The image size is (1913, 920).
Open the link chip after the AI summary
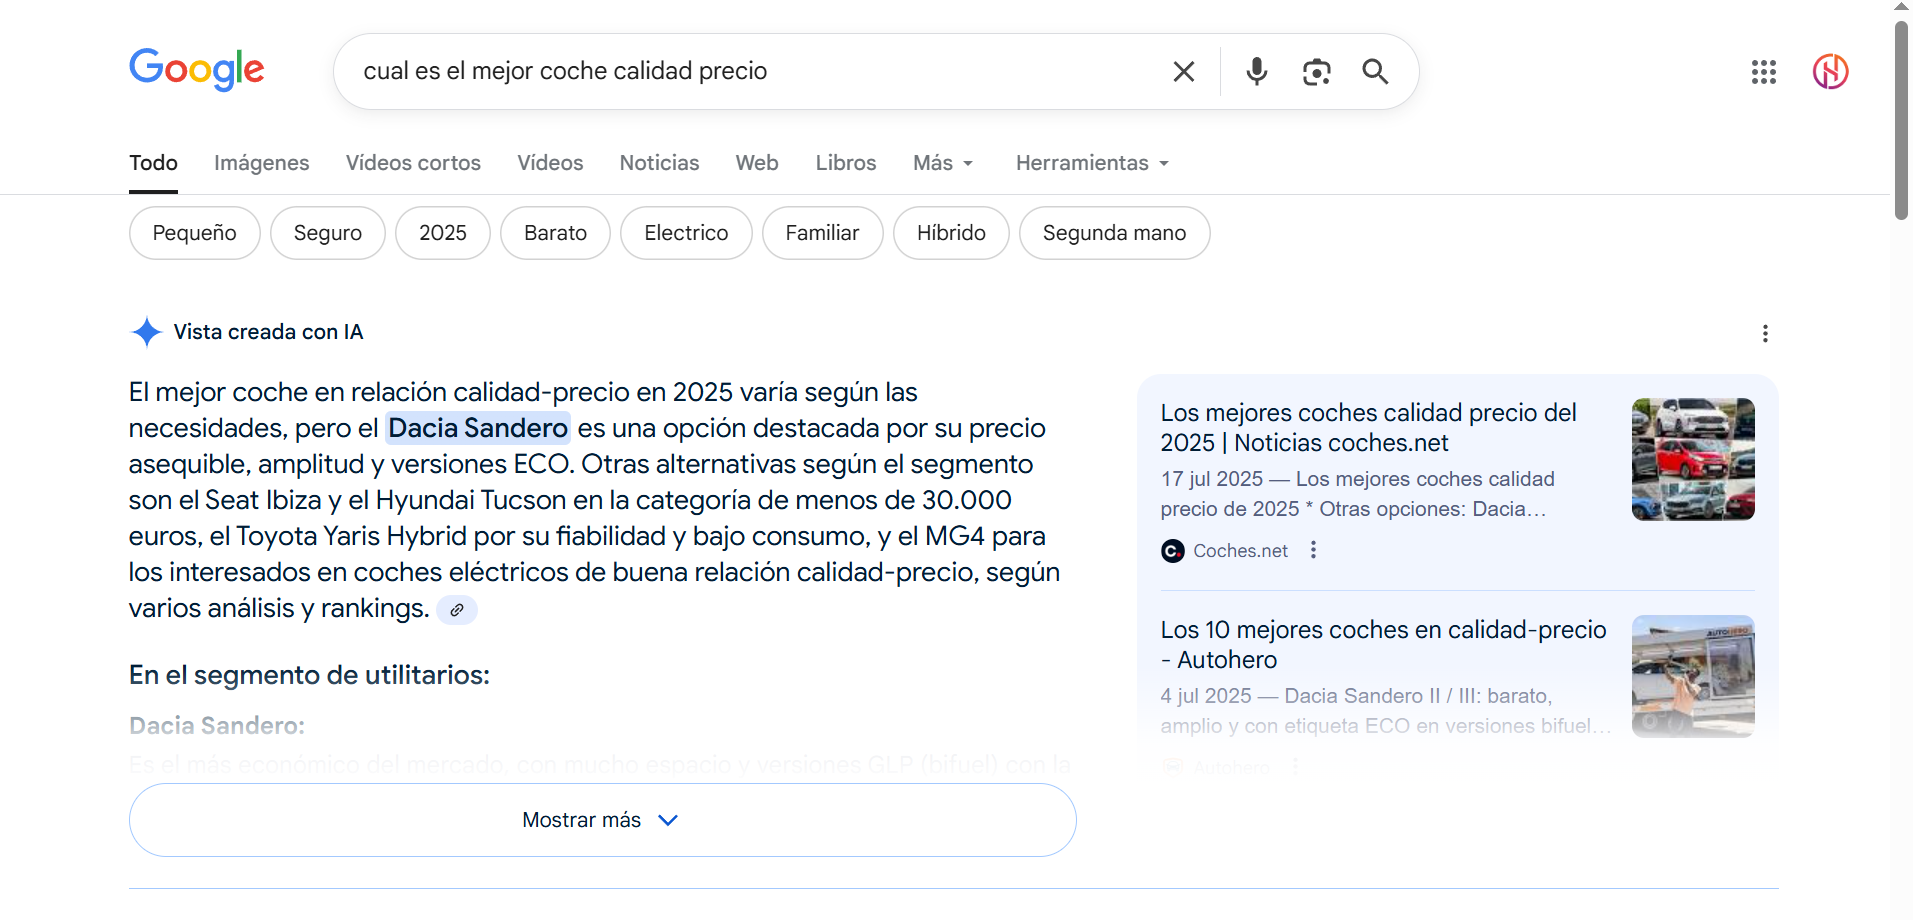point(457,609)
